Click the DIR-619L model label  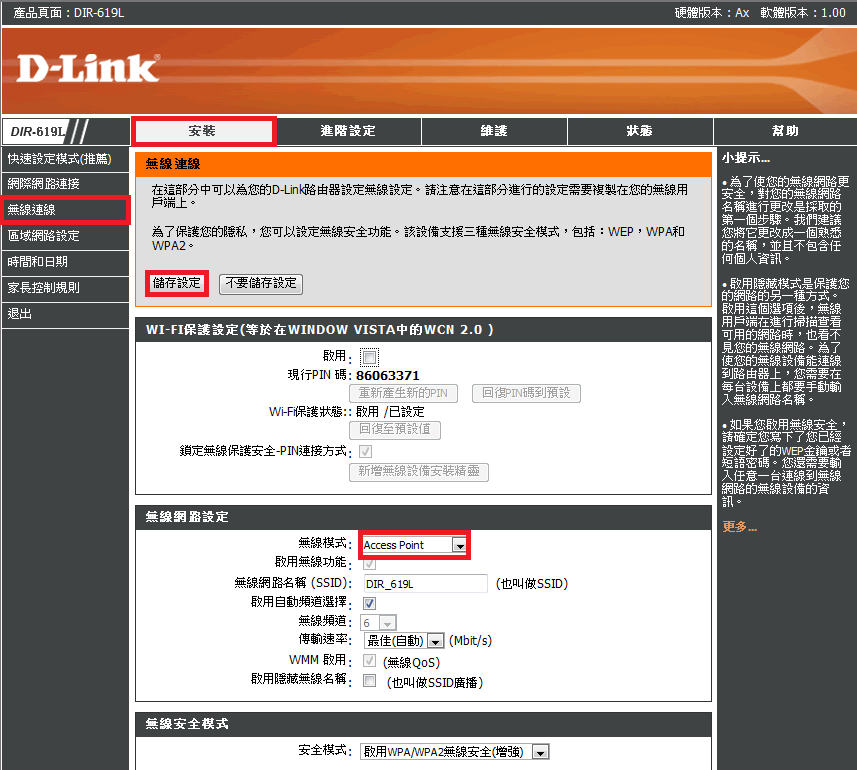[x=38, y=132]
